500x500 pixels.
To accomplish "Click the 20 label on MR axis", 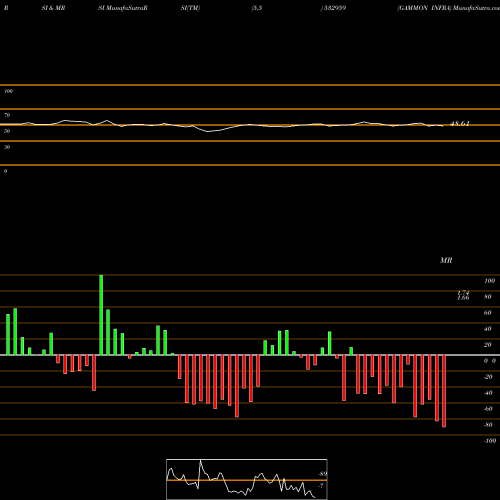I will (488, 345).
